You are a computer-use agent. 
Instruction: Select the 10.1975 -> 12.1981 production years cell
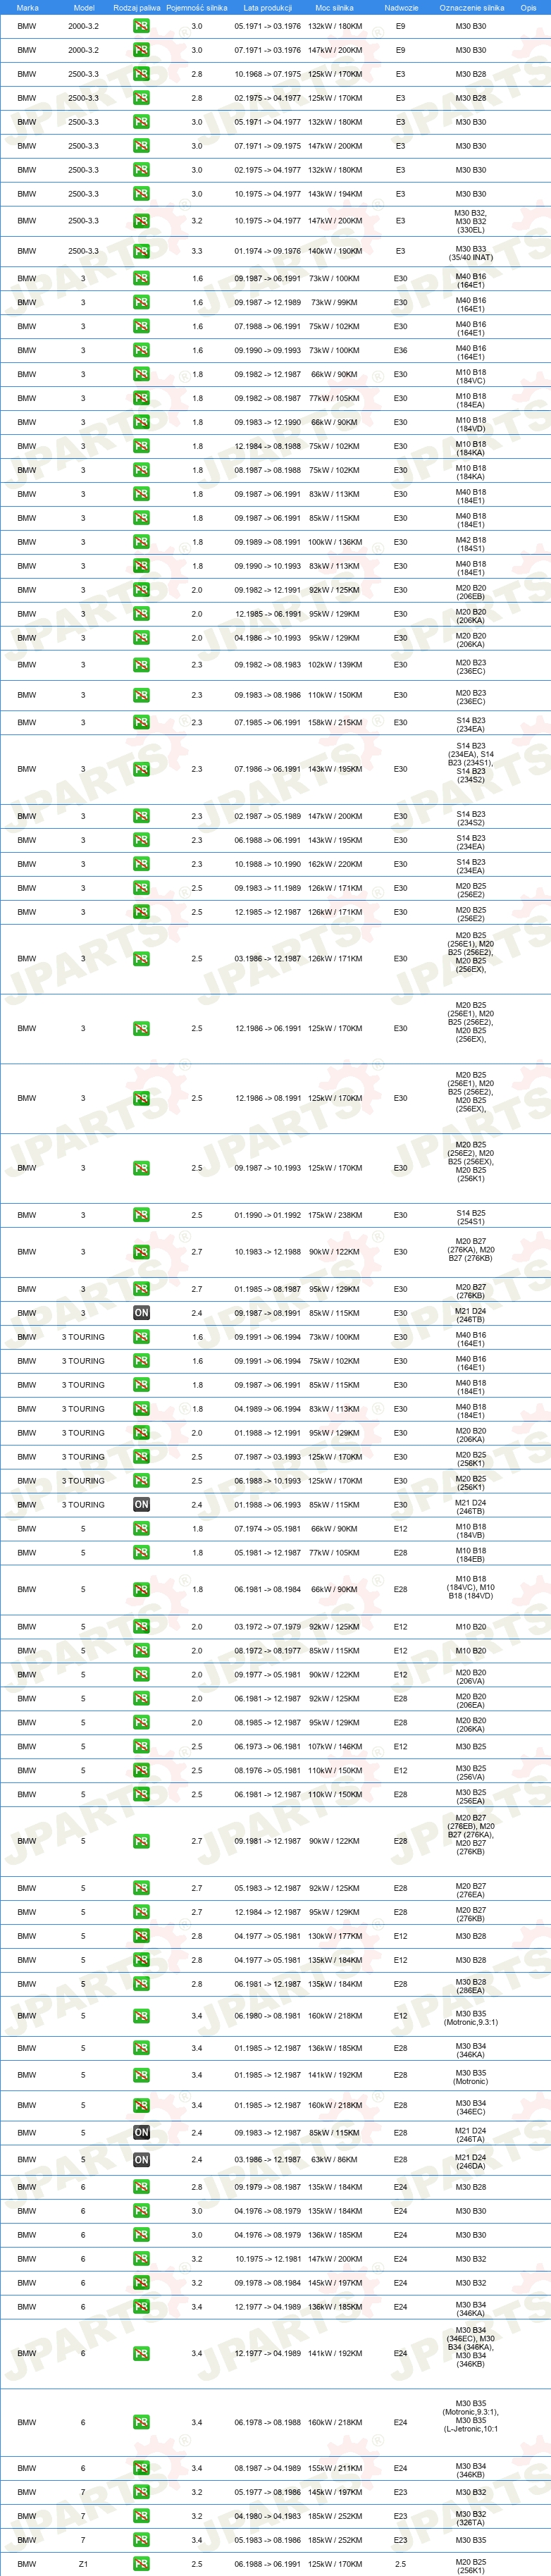click(x=268, y=2259)
